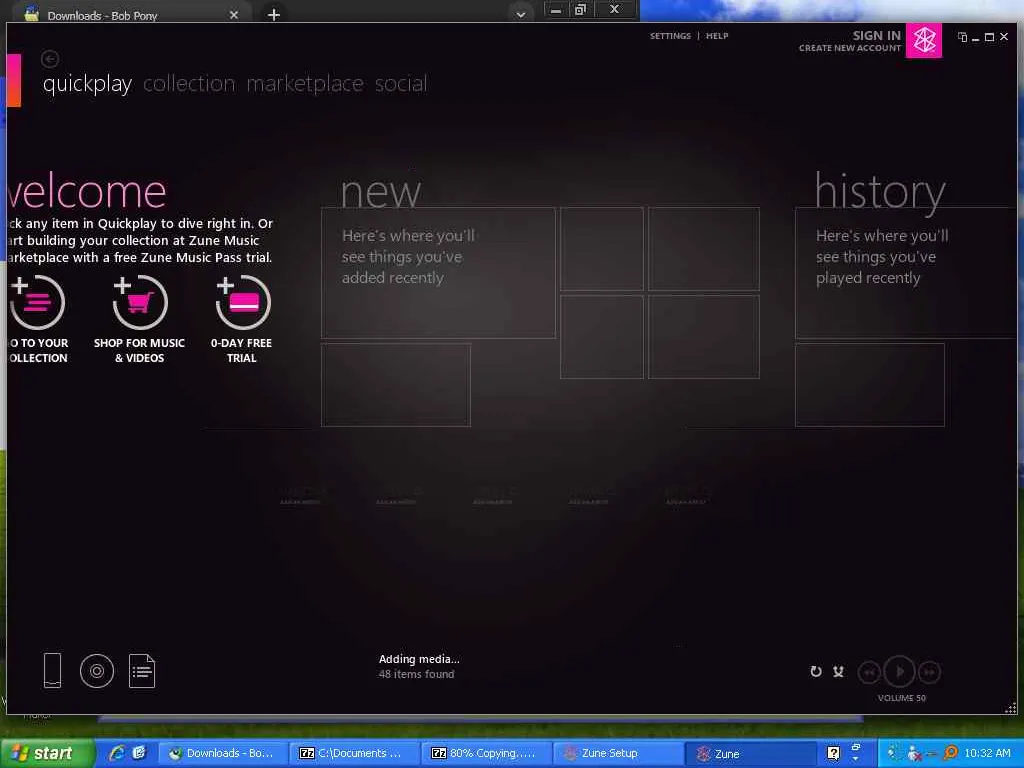Viewport: 1024px width, 768px height.
Task: Click VOLUME 50 control
Action: click(x=901, y=698)
